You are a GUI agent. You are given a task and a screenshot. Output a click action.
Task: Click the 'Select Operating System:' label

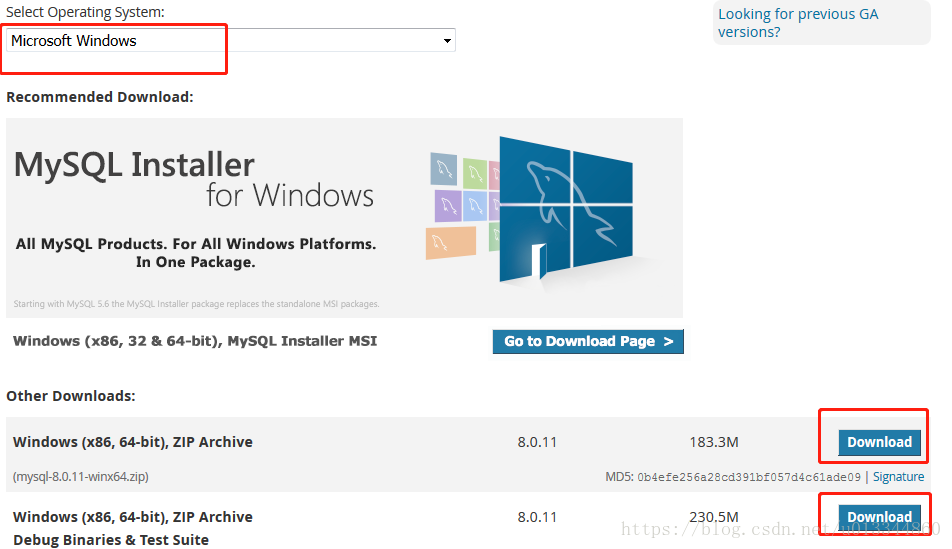pyautogui.click(x=85, y=12)
